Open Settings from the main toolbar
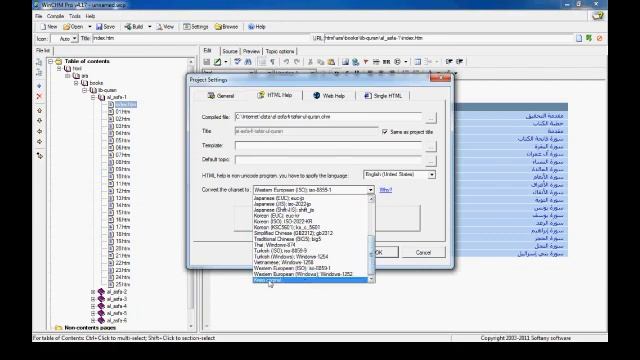The width and height of the screenshot is (640, 360). [x=196, y=27]
